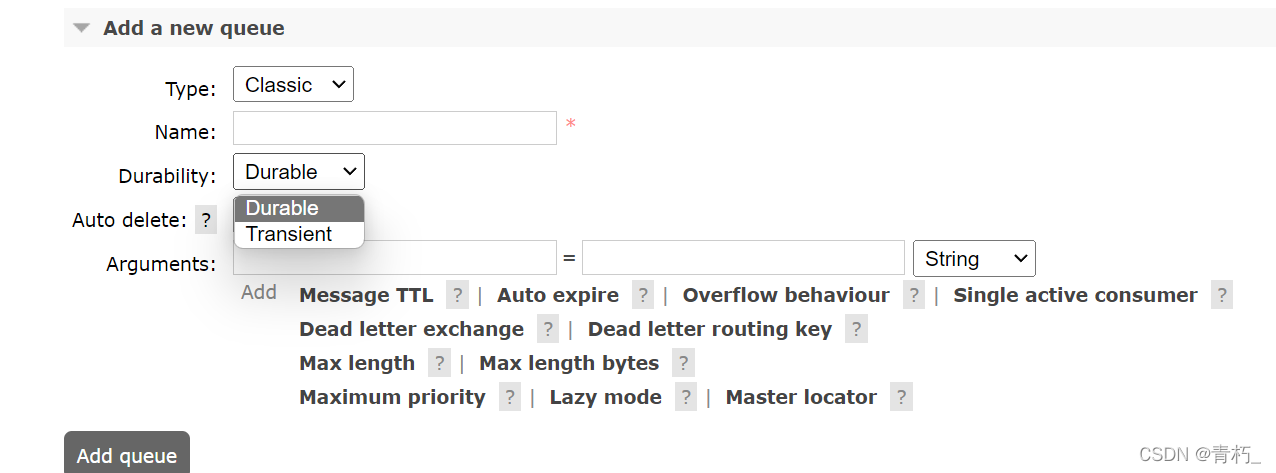Image resolution: width=1276 pixels, height=473 pixels.
Task: Focus the queue Name text field
Action: pyautogui.click(x=394, y=128)
